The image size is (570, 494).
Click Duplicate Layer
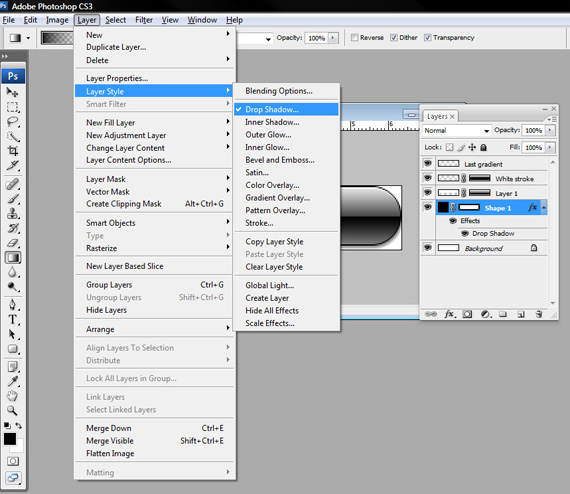pos(155,47)
